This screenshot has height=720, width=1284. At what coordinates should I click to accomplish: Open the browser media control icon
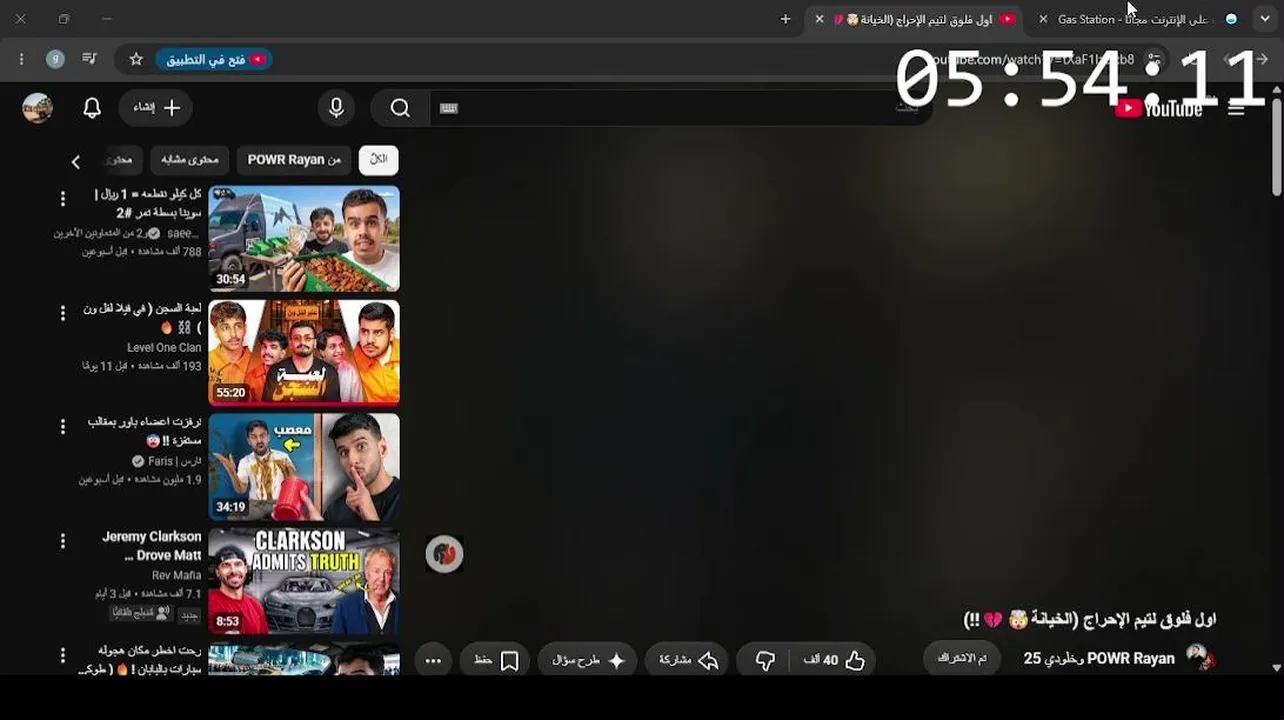click(90, 59)
